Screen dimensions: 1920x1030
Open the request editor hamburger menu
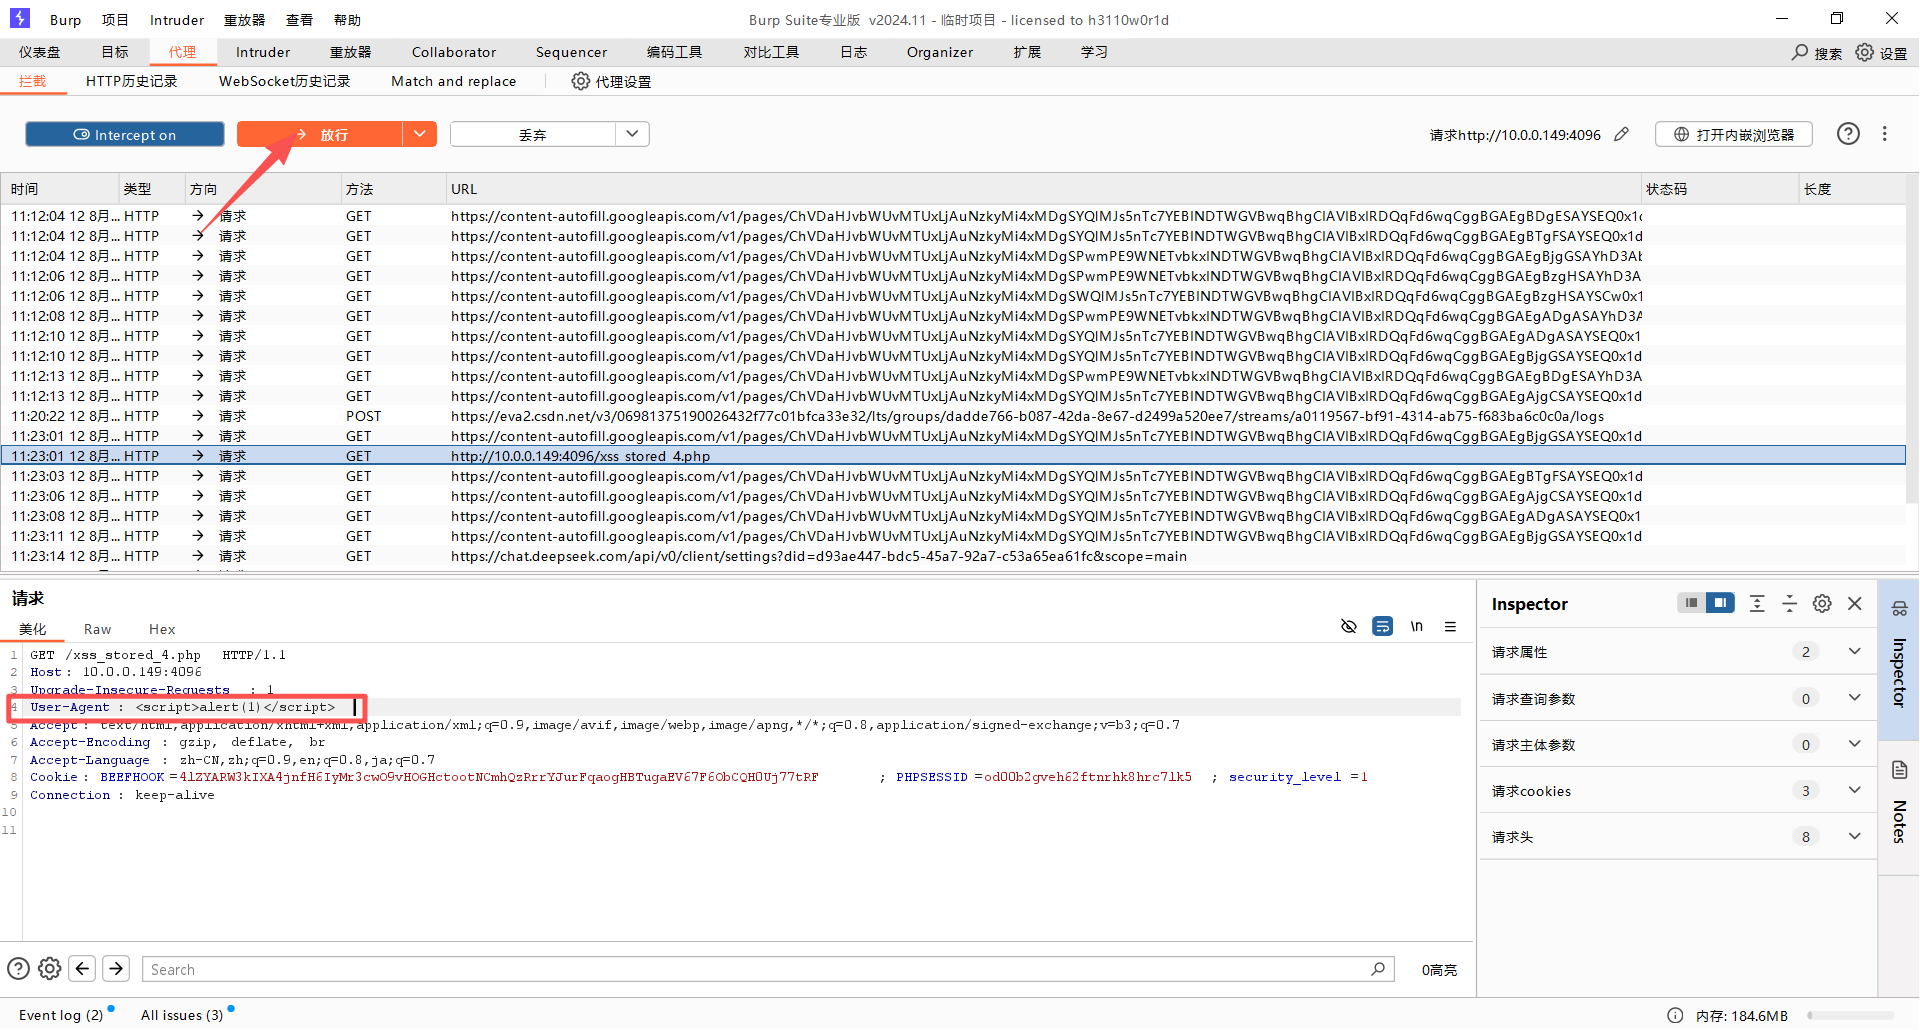pos(1450,627)
